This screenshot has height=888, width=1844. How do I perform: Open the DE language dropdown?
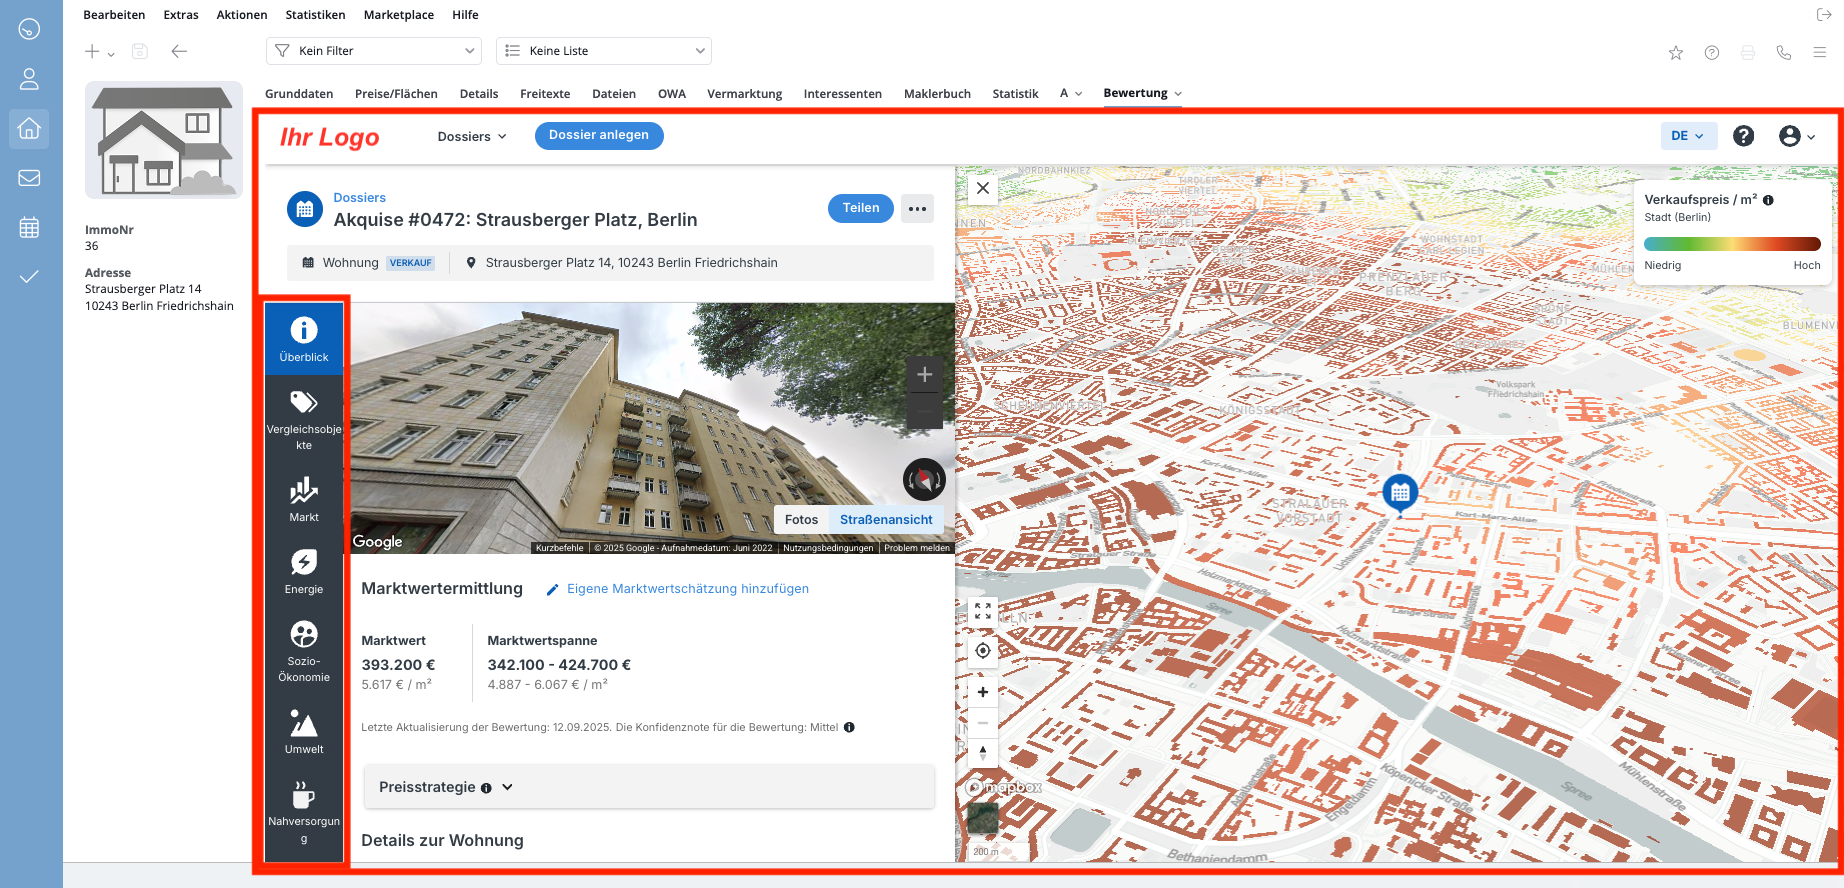tap(1688, 136)
